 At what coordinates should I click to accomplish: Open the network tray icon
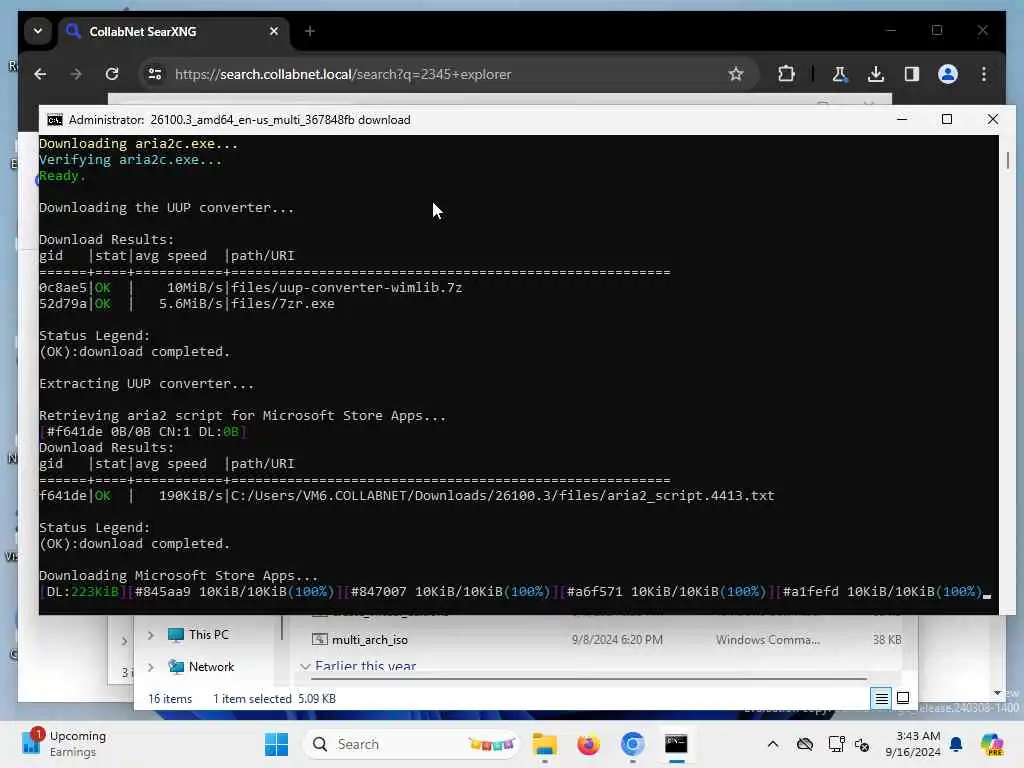pos(836,744)
